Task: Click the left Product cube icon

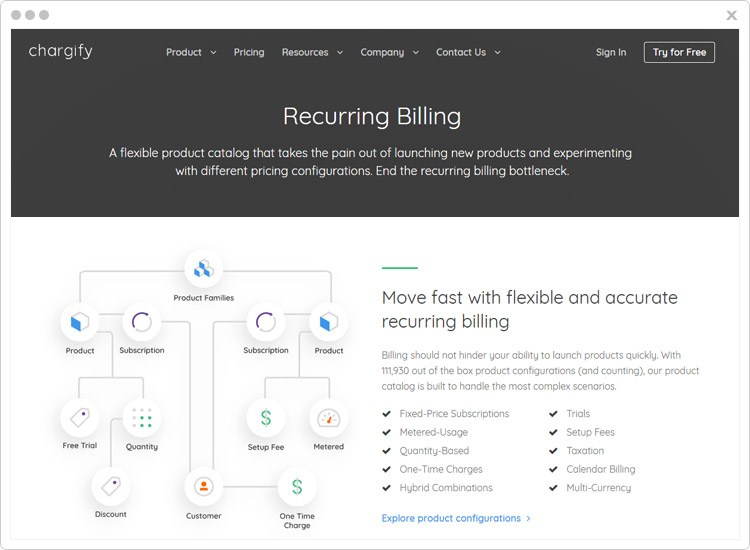Action: tap(80, 322)
